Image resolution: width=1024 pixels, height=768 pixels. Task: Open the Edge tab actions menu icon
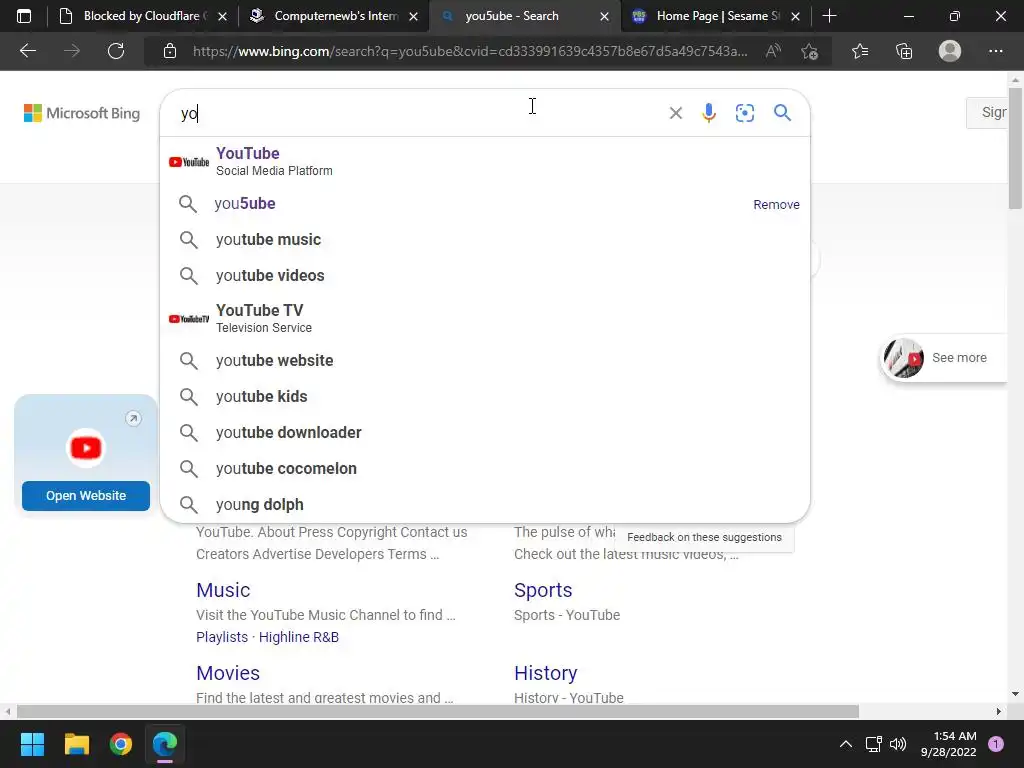click(x=24, y=16)
